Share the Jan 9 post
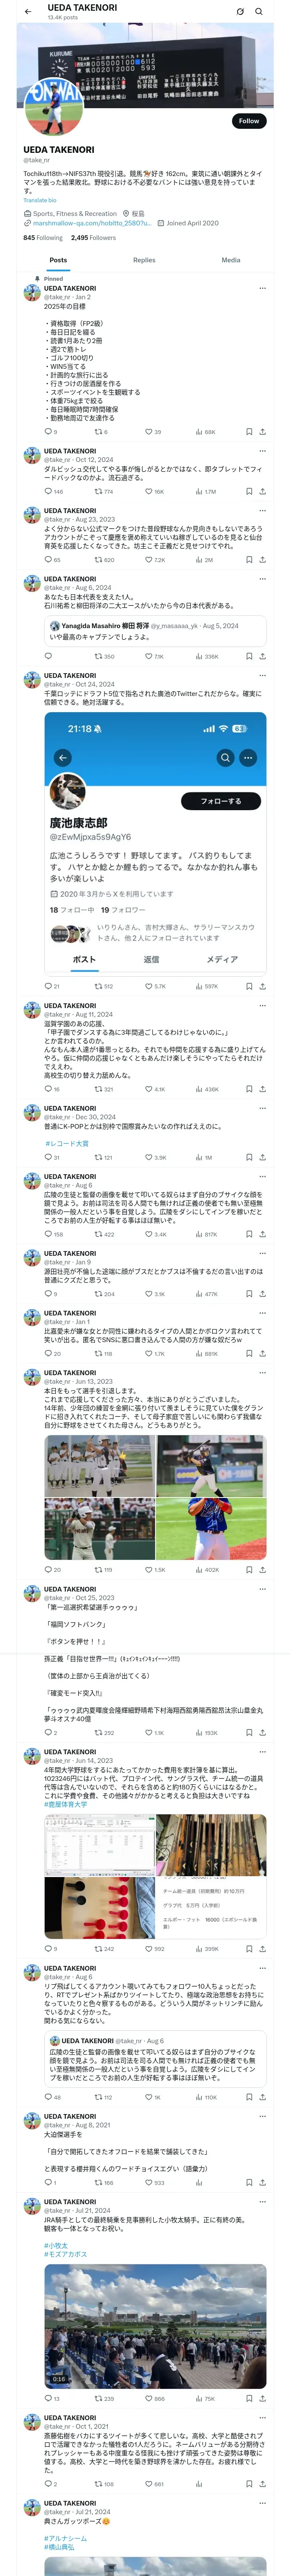Screen dimensions: 290x2576 [x=262, y=1294]
